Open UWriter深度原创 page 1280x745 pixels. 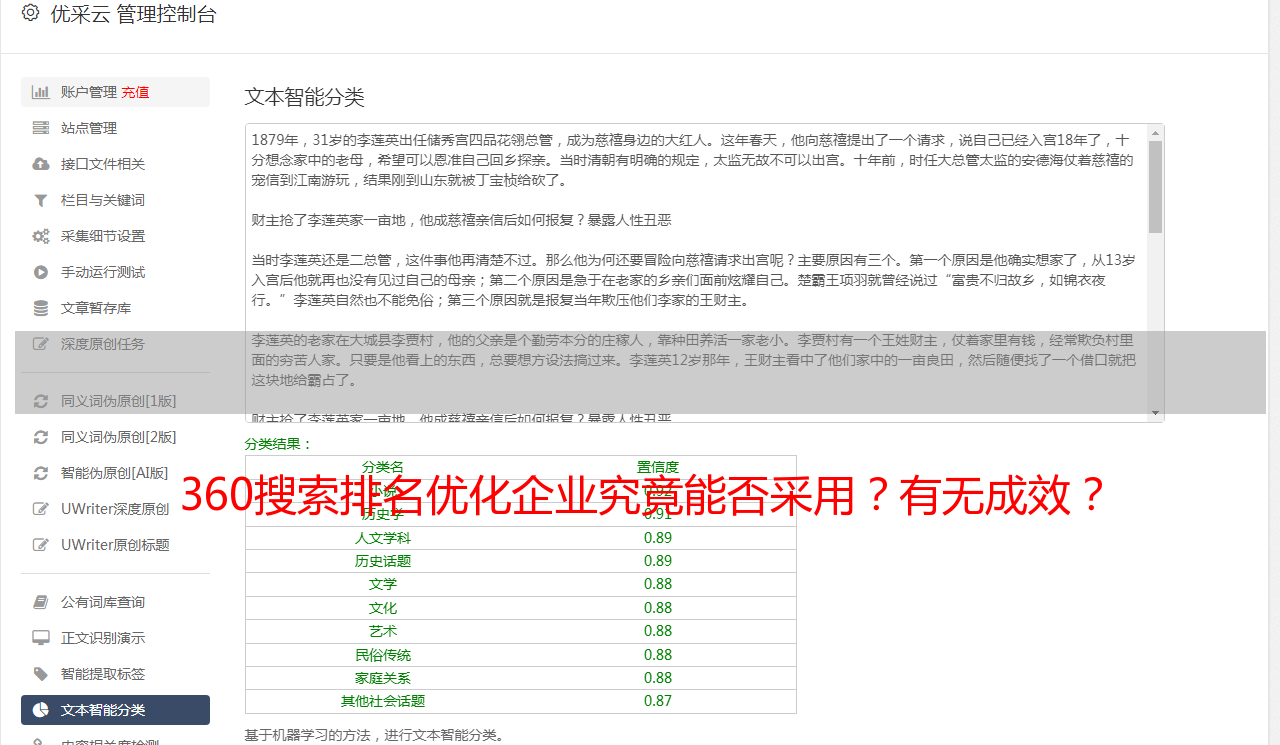click(115, 509)
